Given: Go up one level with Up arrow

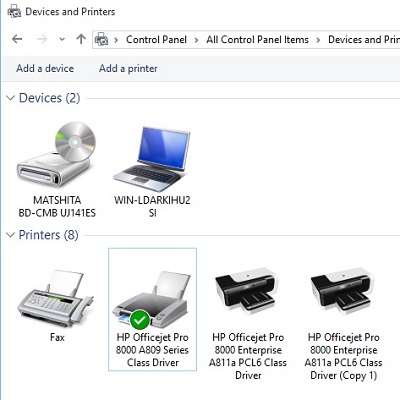Looking at the screenshot, I should coord(81,39).
